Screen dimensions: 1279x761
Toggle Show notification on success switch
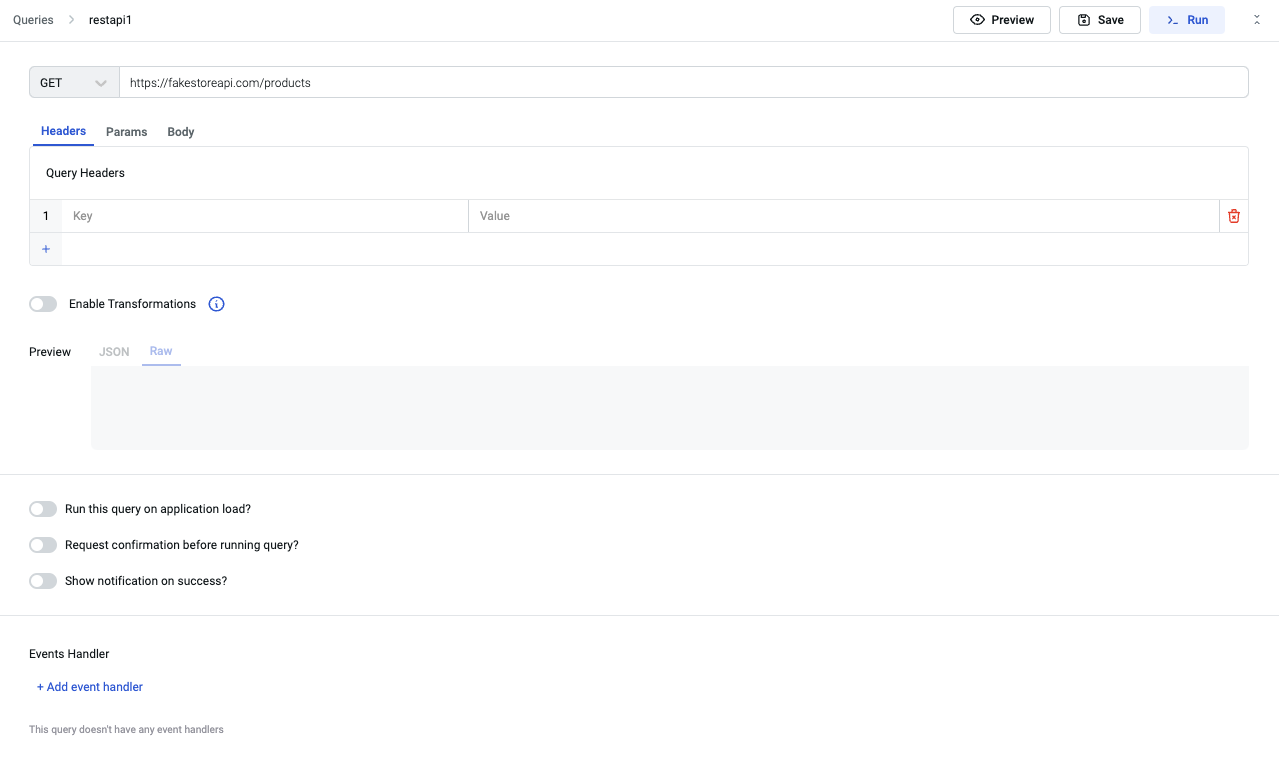tap(43, 581)
